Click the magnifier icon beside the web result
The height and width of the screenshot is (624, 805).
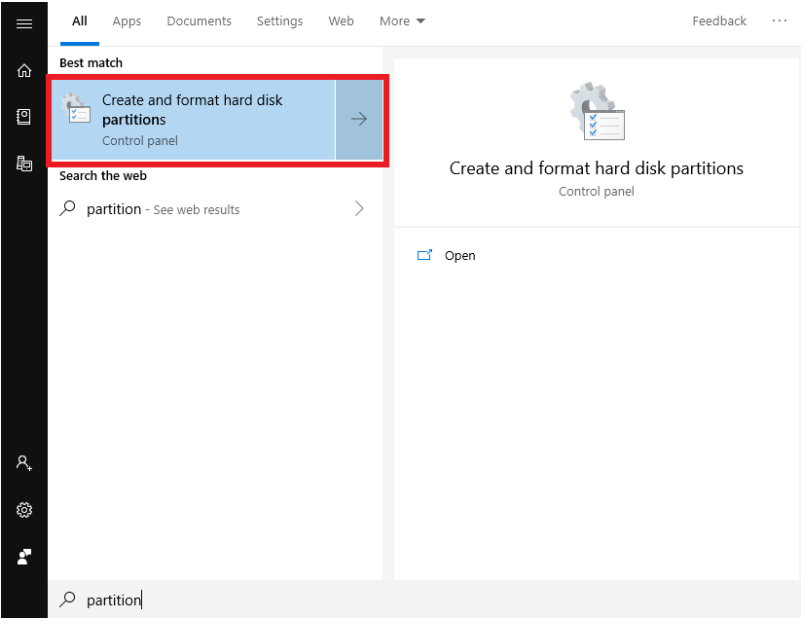click(x=67, y=209)
